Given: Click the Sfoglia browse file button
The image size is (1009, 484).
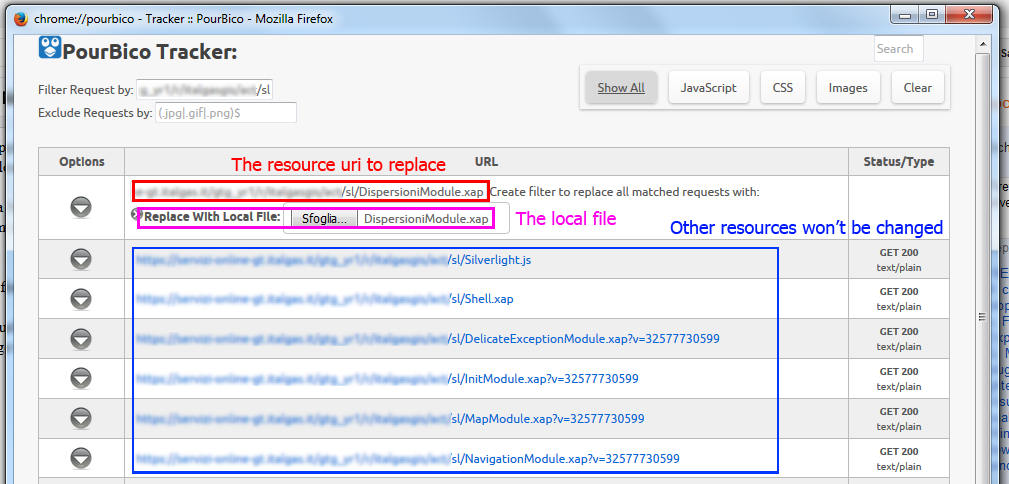Looking at the screenshot, I should pyautogui.click(x=324, y=219).
